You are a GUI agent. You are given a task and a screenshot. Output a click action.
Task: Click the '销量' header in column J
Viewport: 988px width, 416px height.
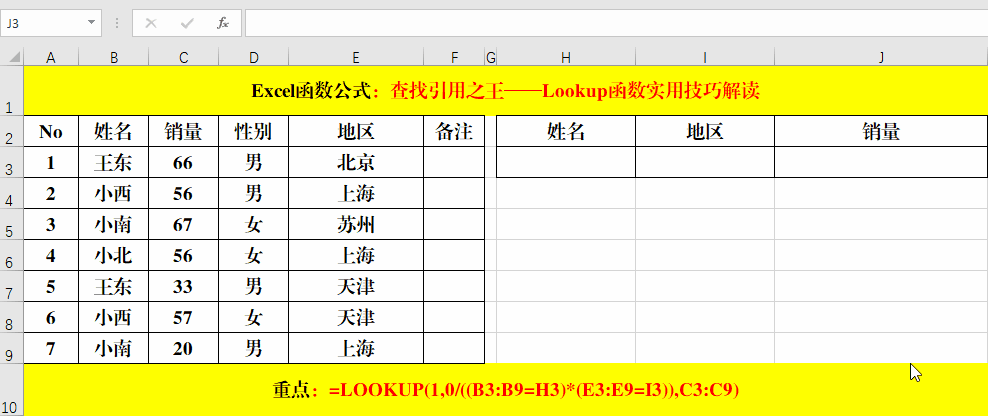[881, 131]
